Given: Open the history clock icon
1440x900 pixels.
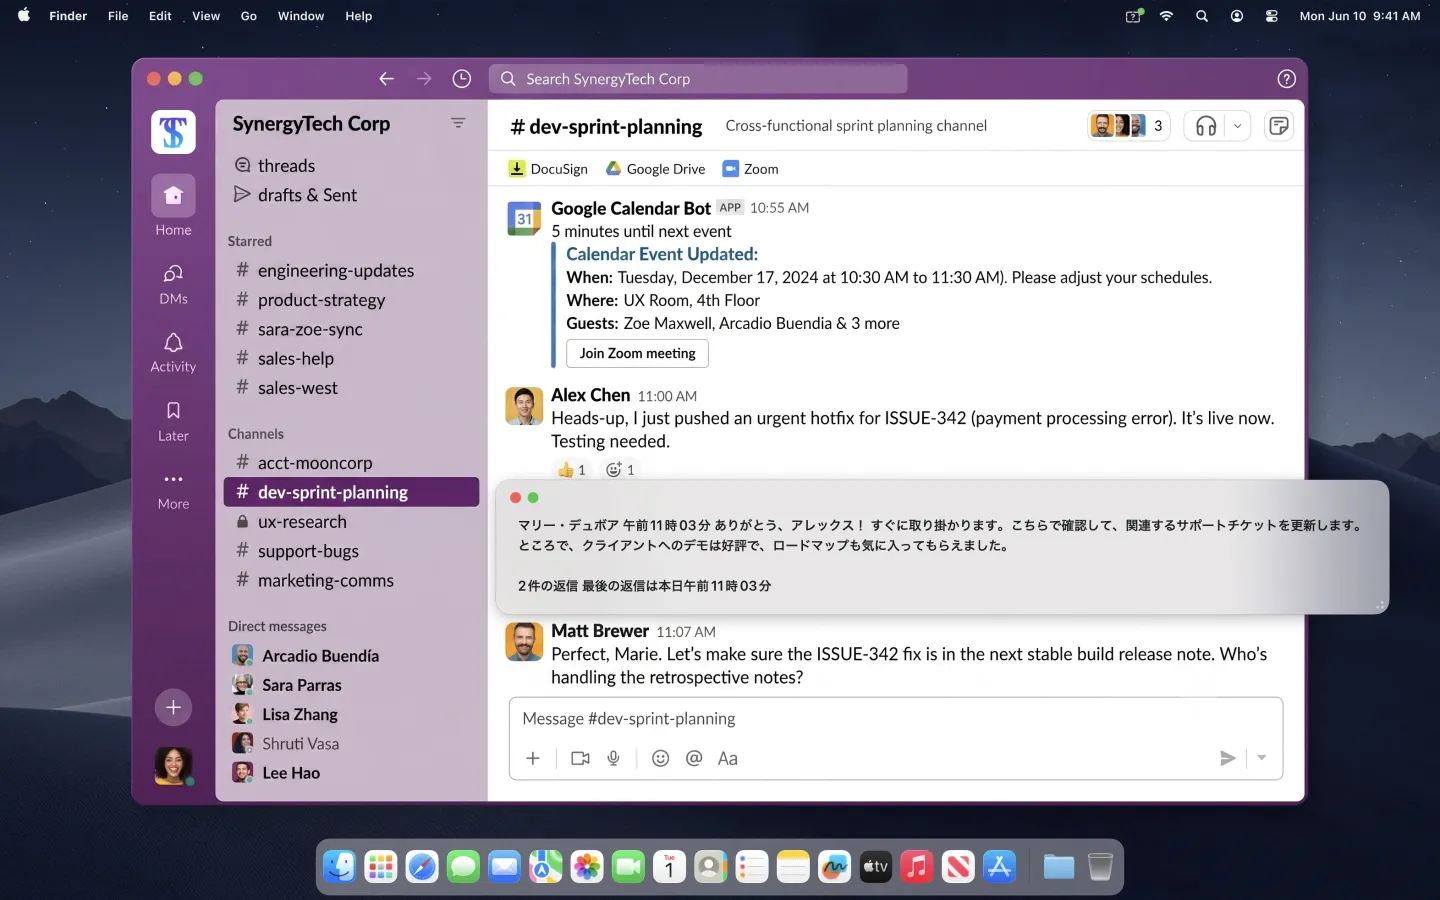Looking at the screenshot, I should (x=461, y=79).
